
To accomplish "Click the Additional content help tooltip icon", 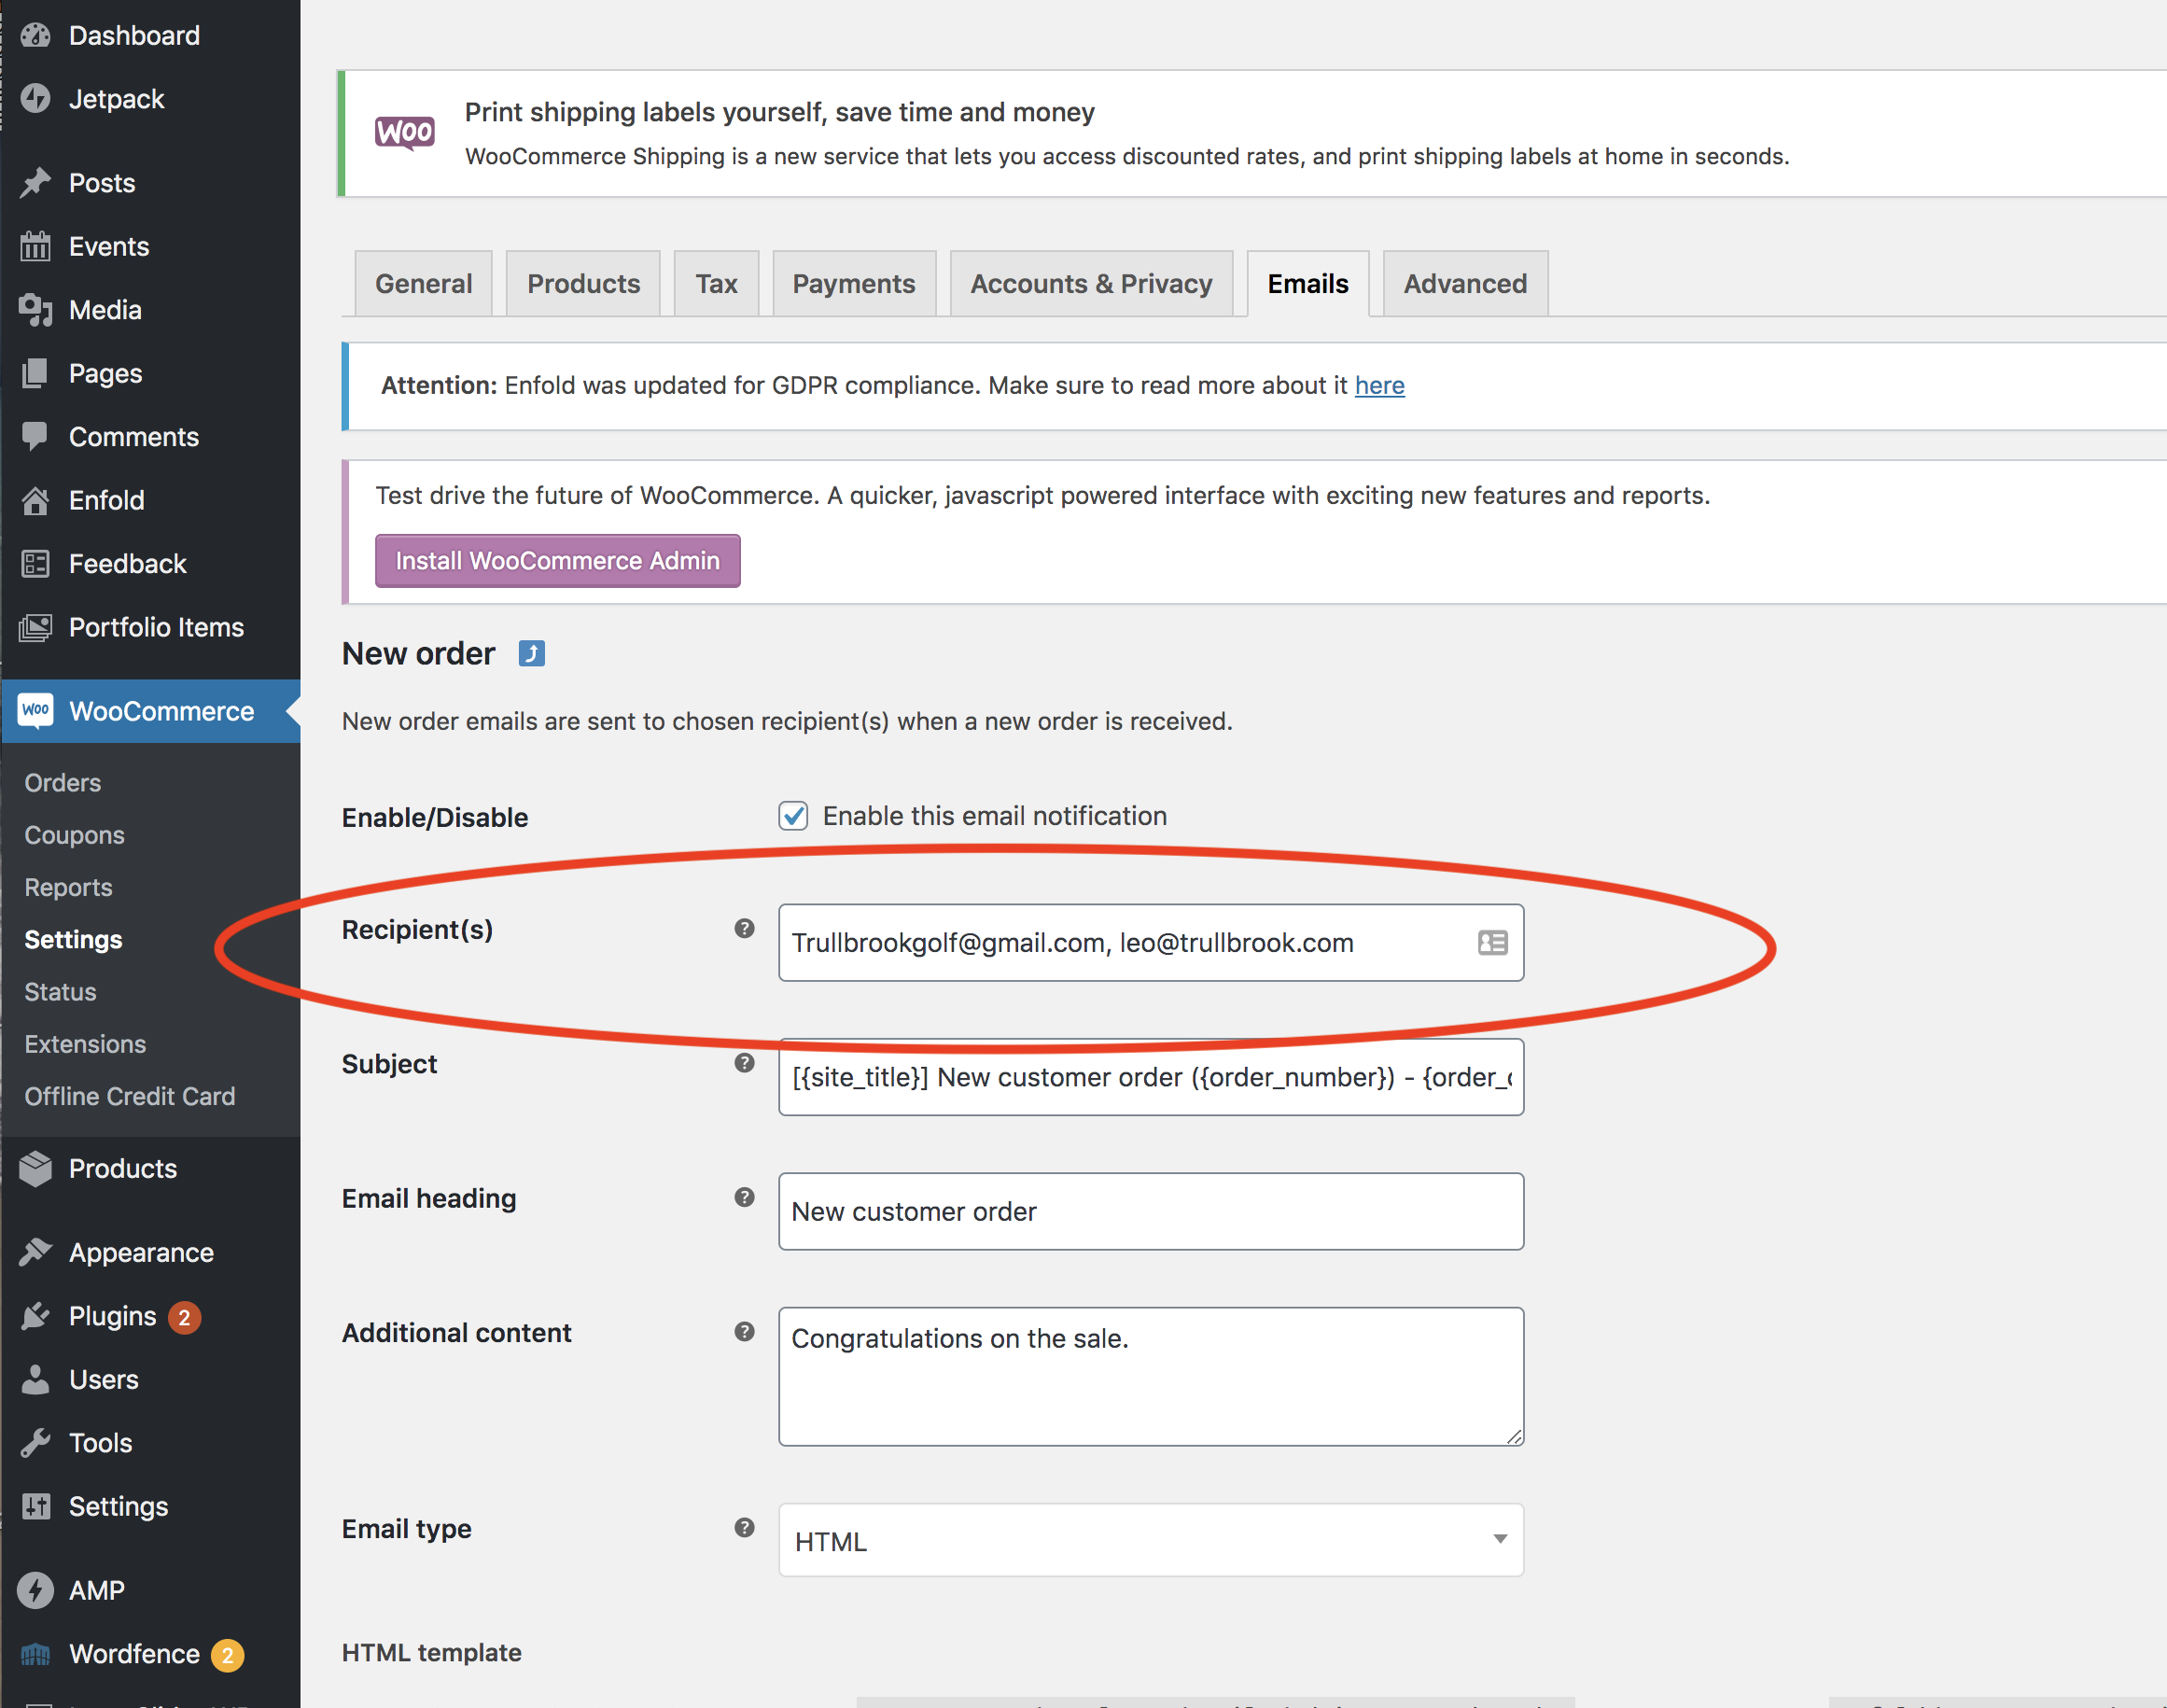I will tap(744, 1331).
